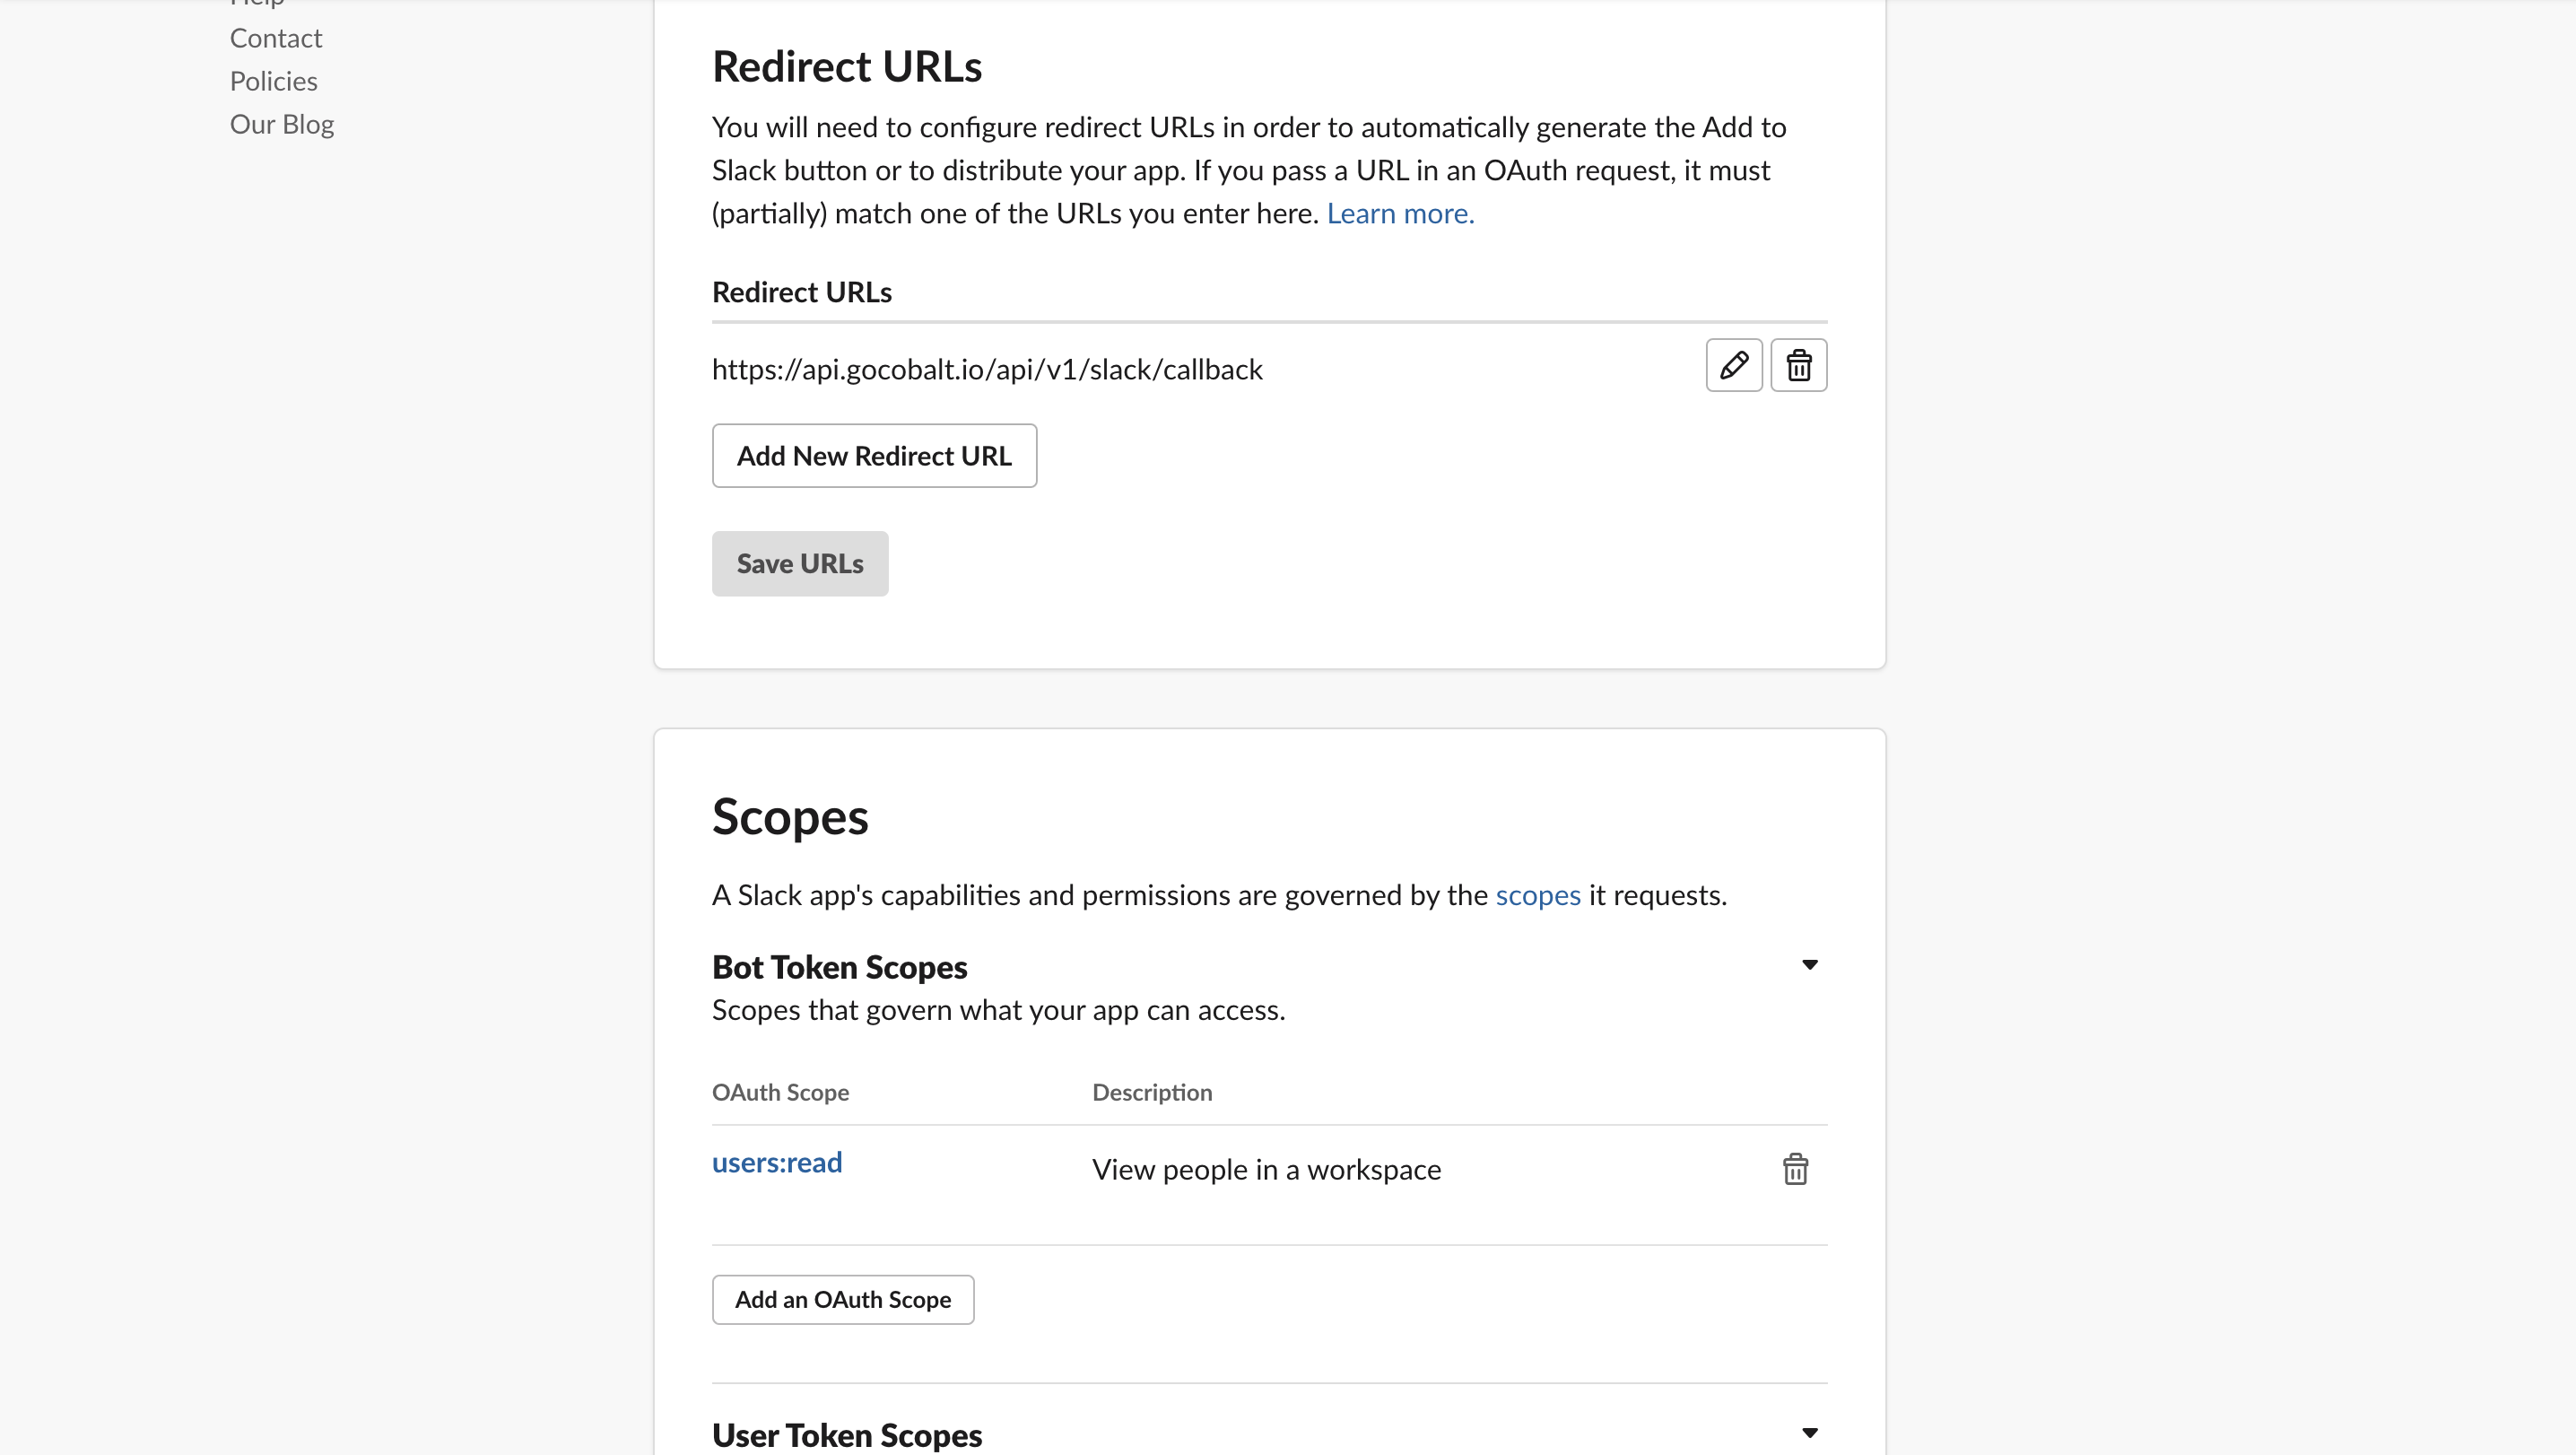Open the Learn more link
This screenshot has height=1455, width=2576.
click(1398, 213)
